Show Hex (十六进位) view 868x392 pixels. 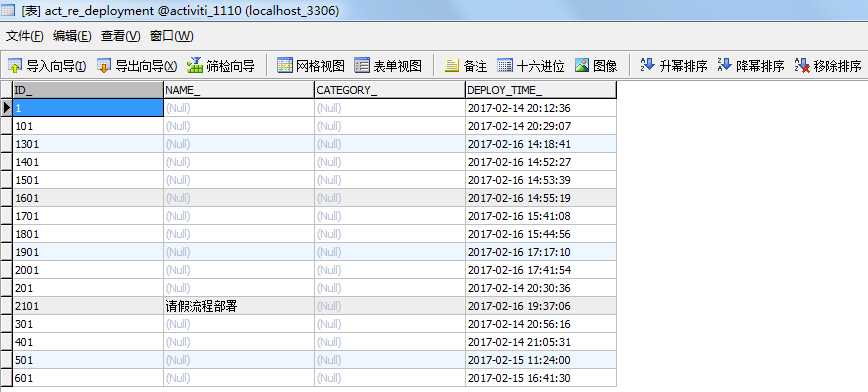530,66
